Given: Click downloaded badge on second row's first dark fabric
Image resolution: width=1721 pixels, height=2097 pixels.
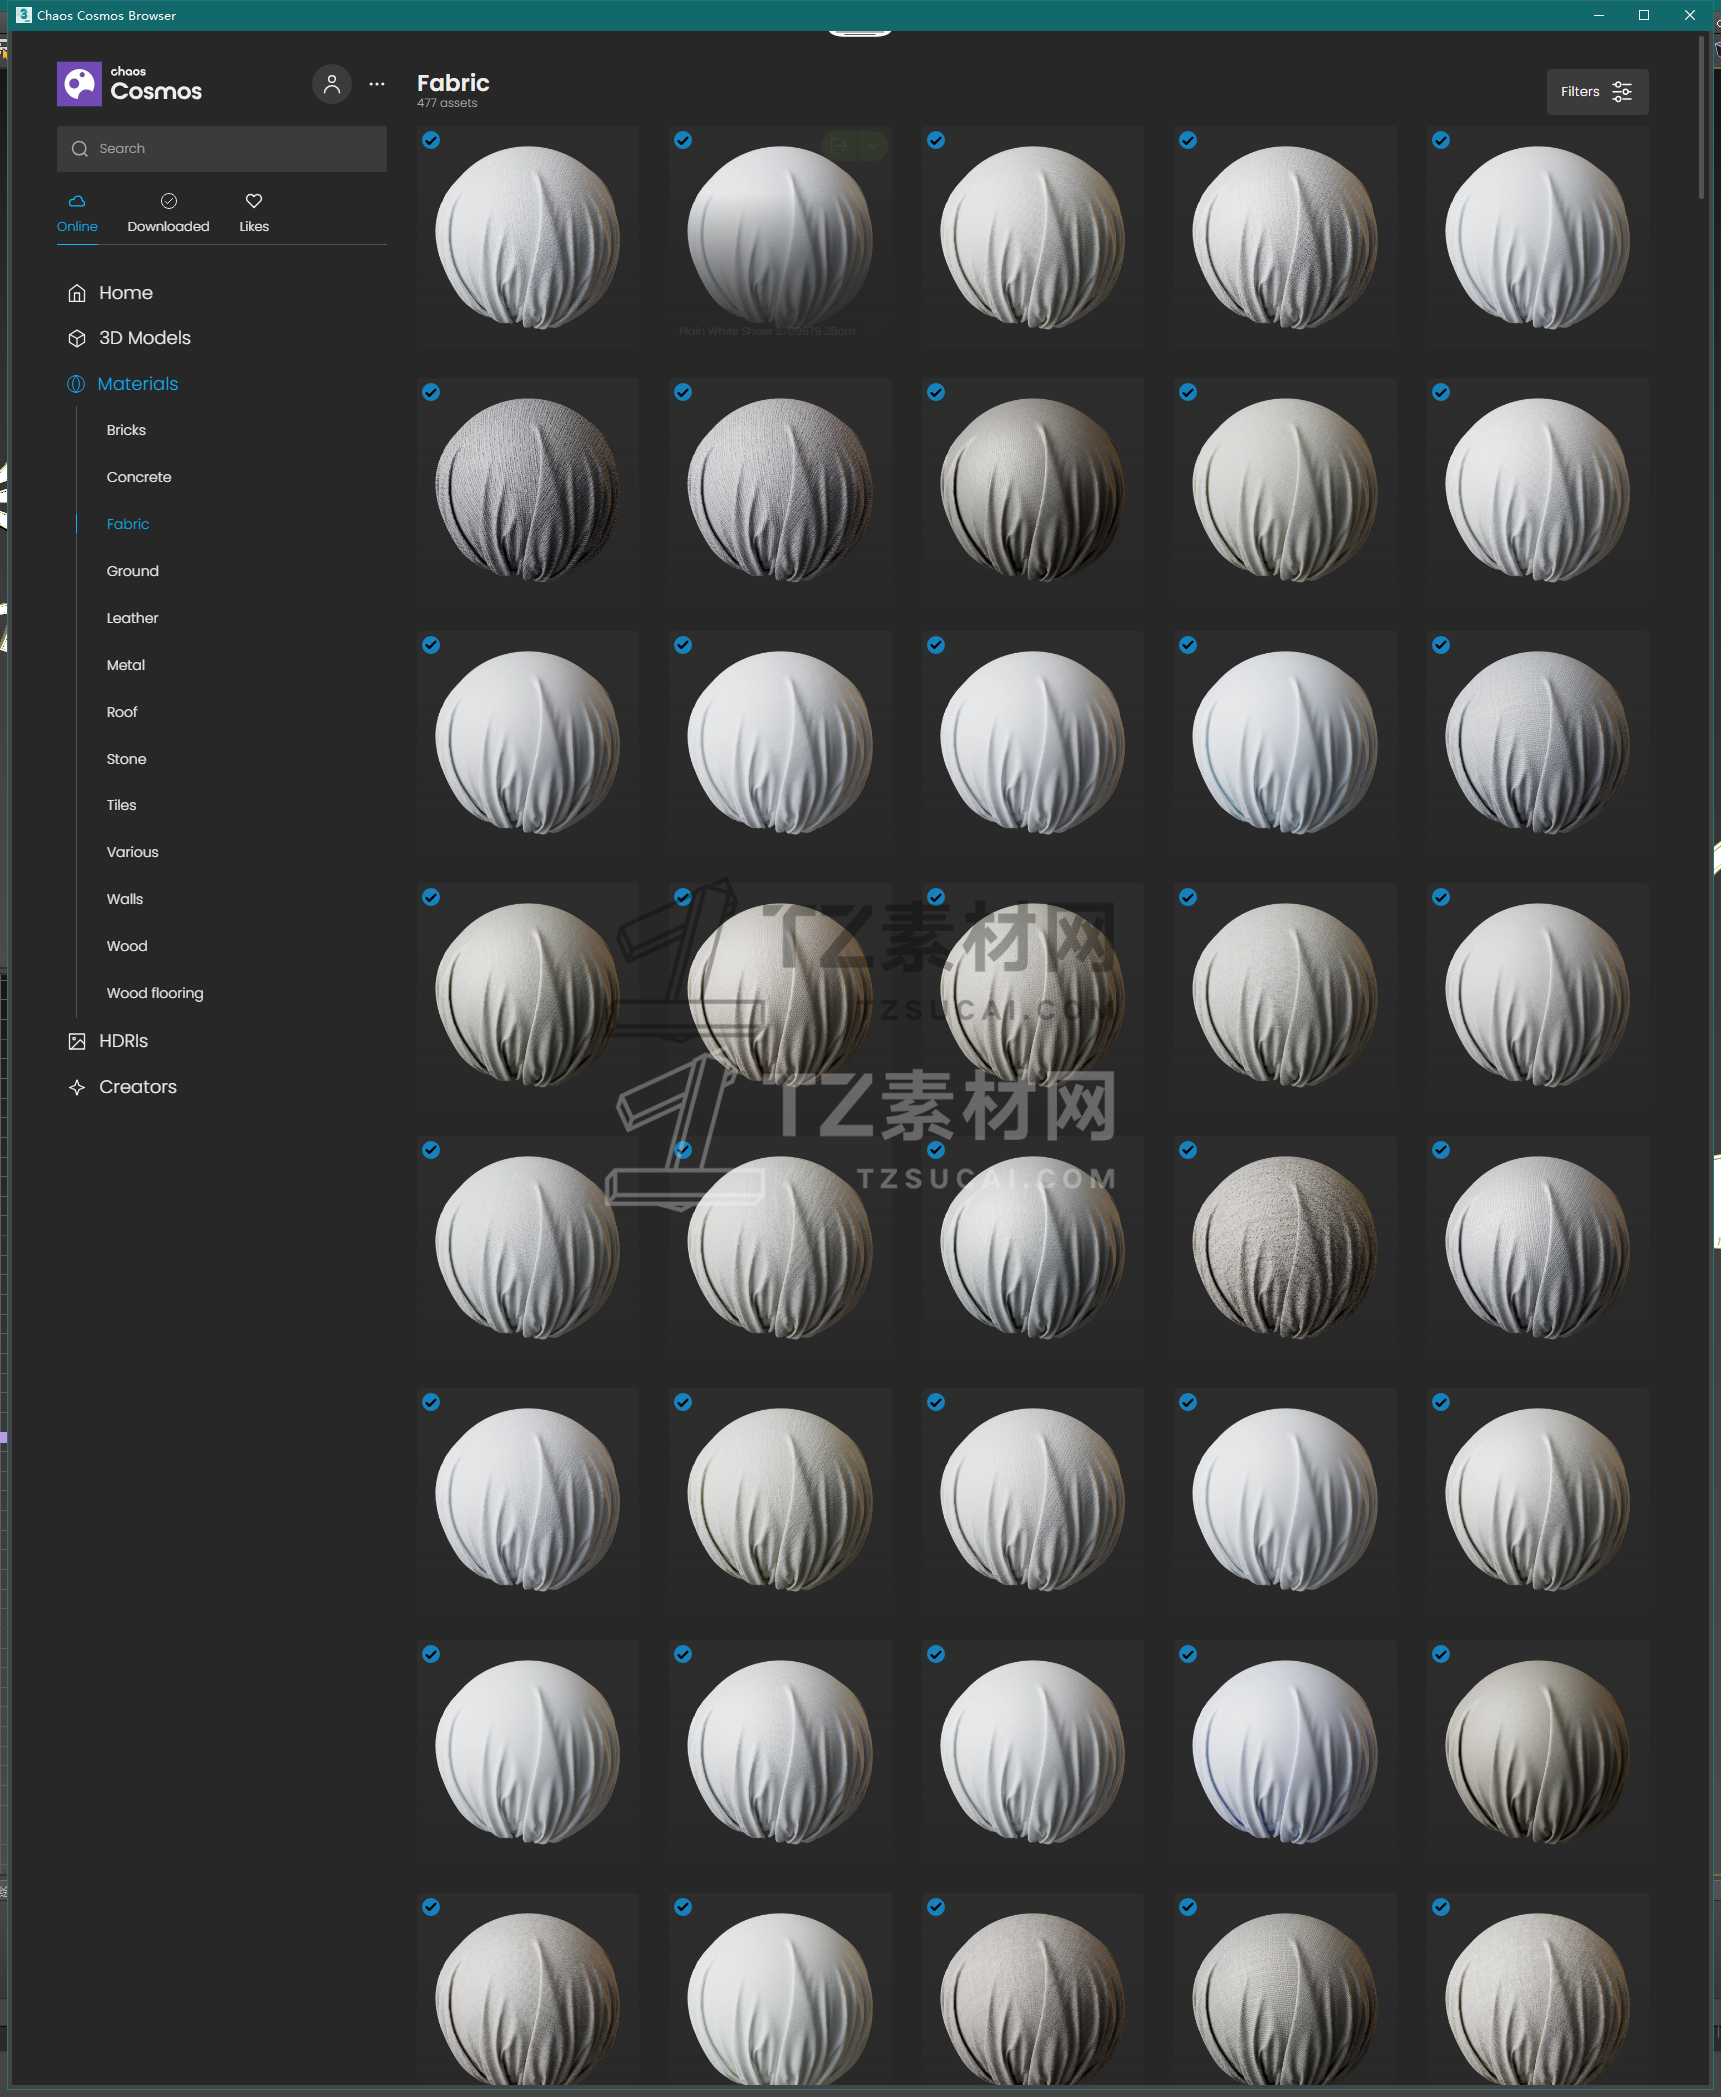Looking at the screenshot, I should pos(431,392).
